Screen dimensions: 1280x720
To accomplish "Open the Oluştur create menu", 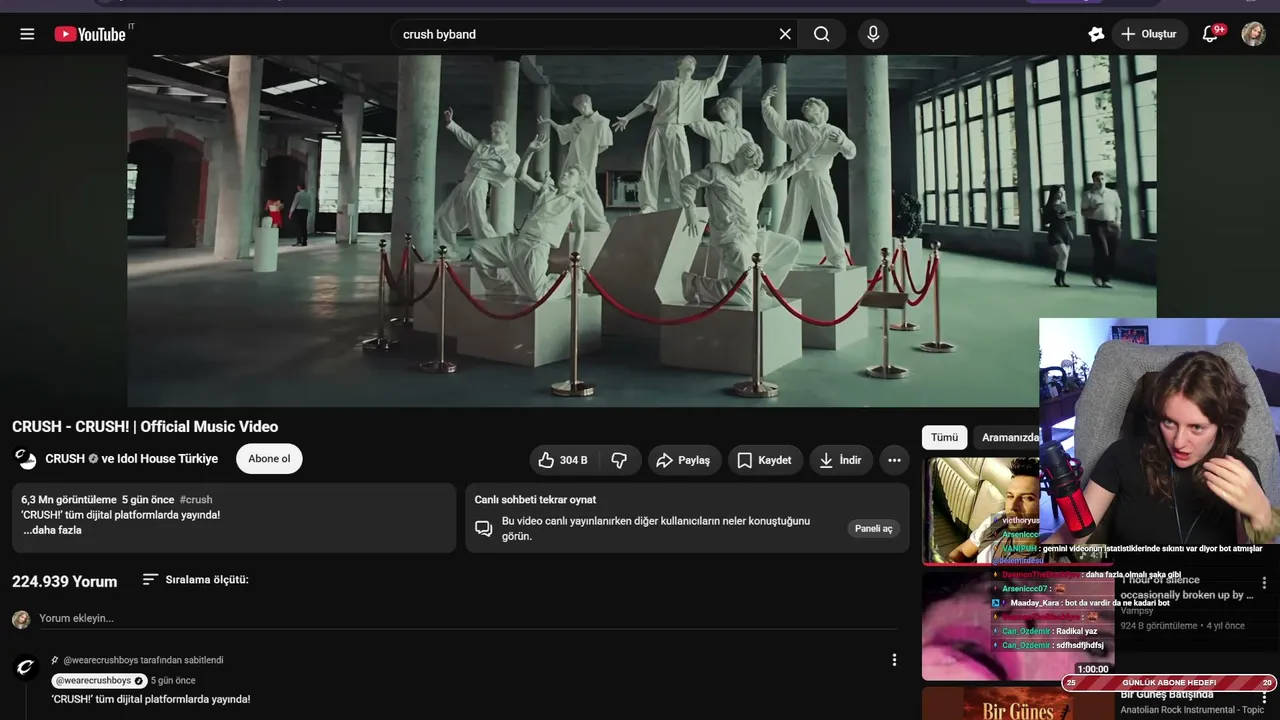I will click(1149, 34).
